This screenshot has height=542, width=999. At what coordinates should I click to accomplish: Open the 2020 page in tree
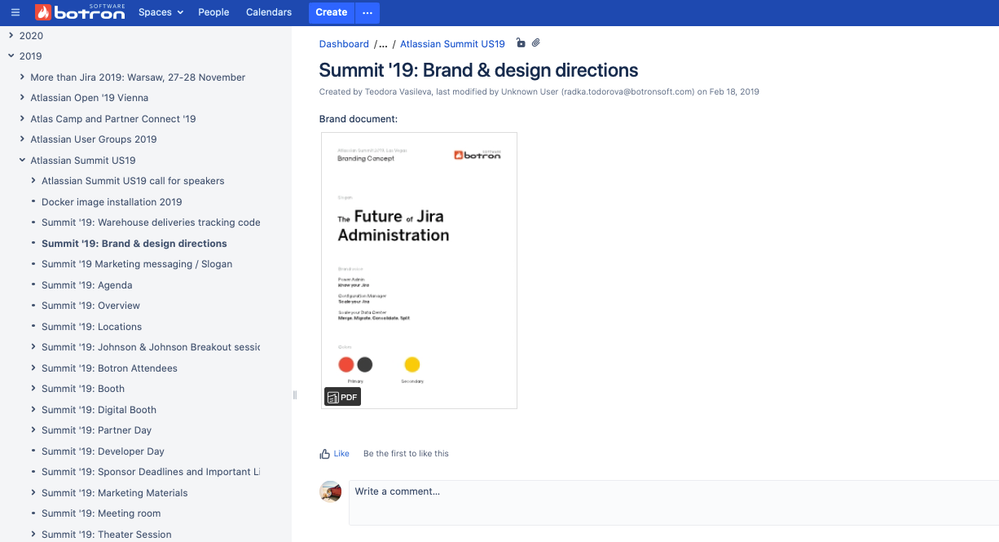31,36
